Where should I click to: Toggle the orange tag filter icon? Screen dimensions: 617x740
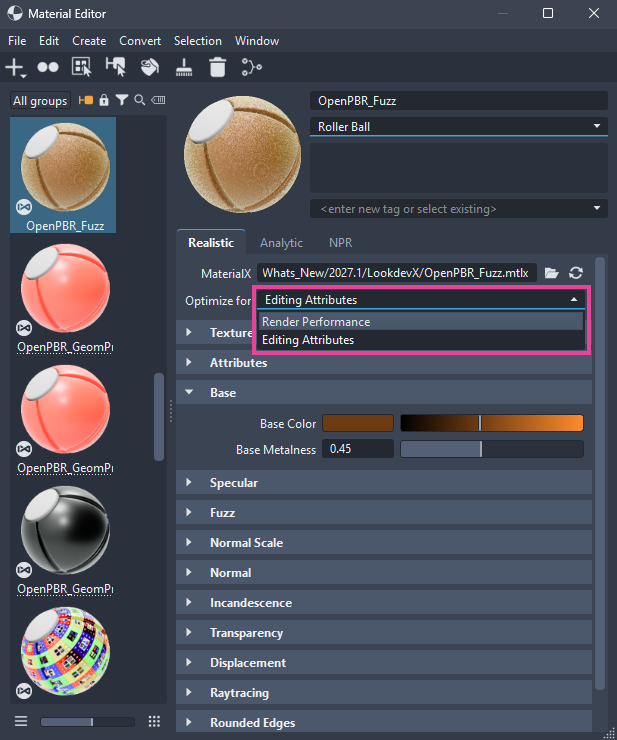coord(85,100)
